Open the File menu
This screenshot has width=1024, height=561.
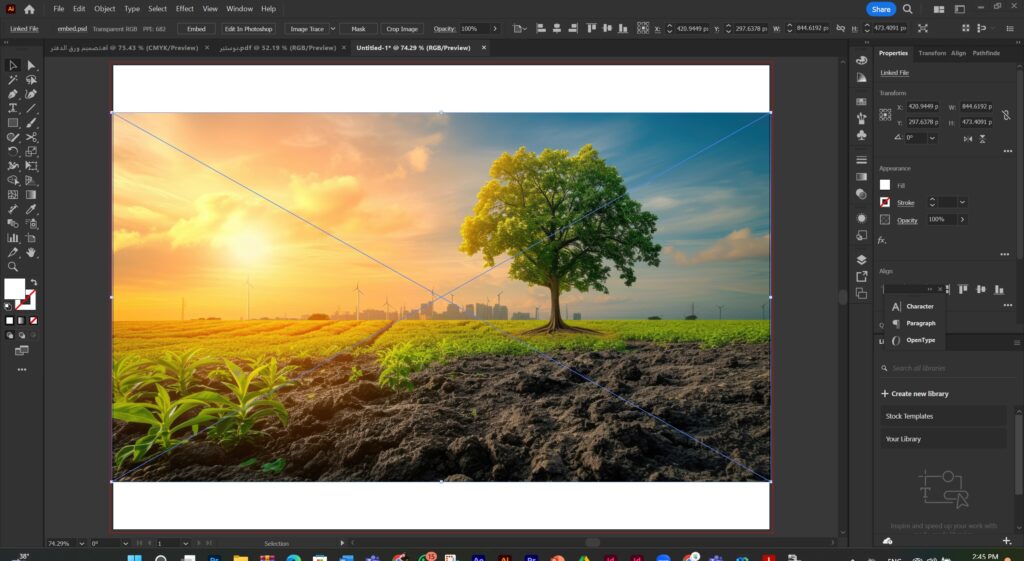click(59, 9)
